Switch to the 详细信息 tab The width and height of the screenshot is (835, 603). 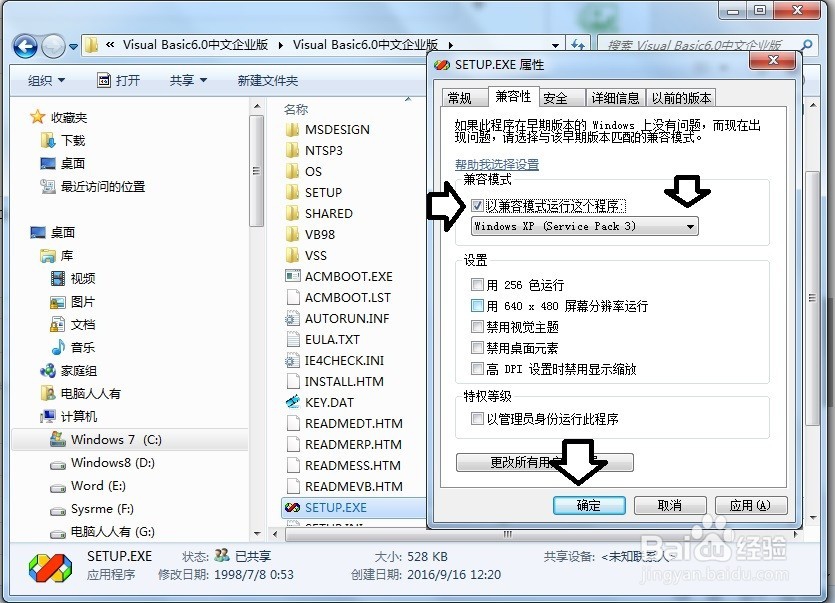tap(616, 98)
